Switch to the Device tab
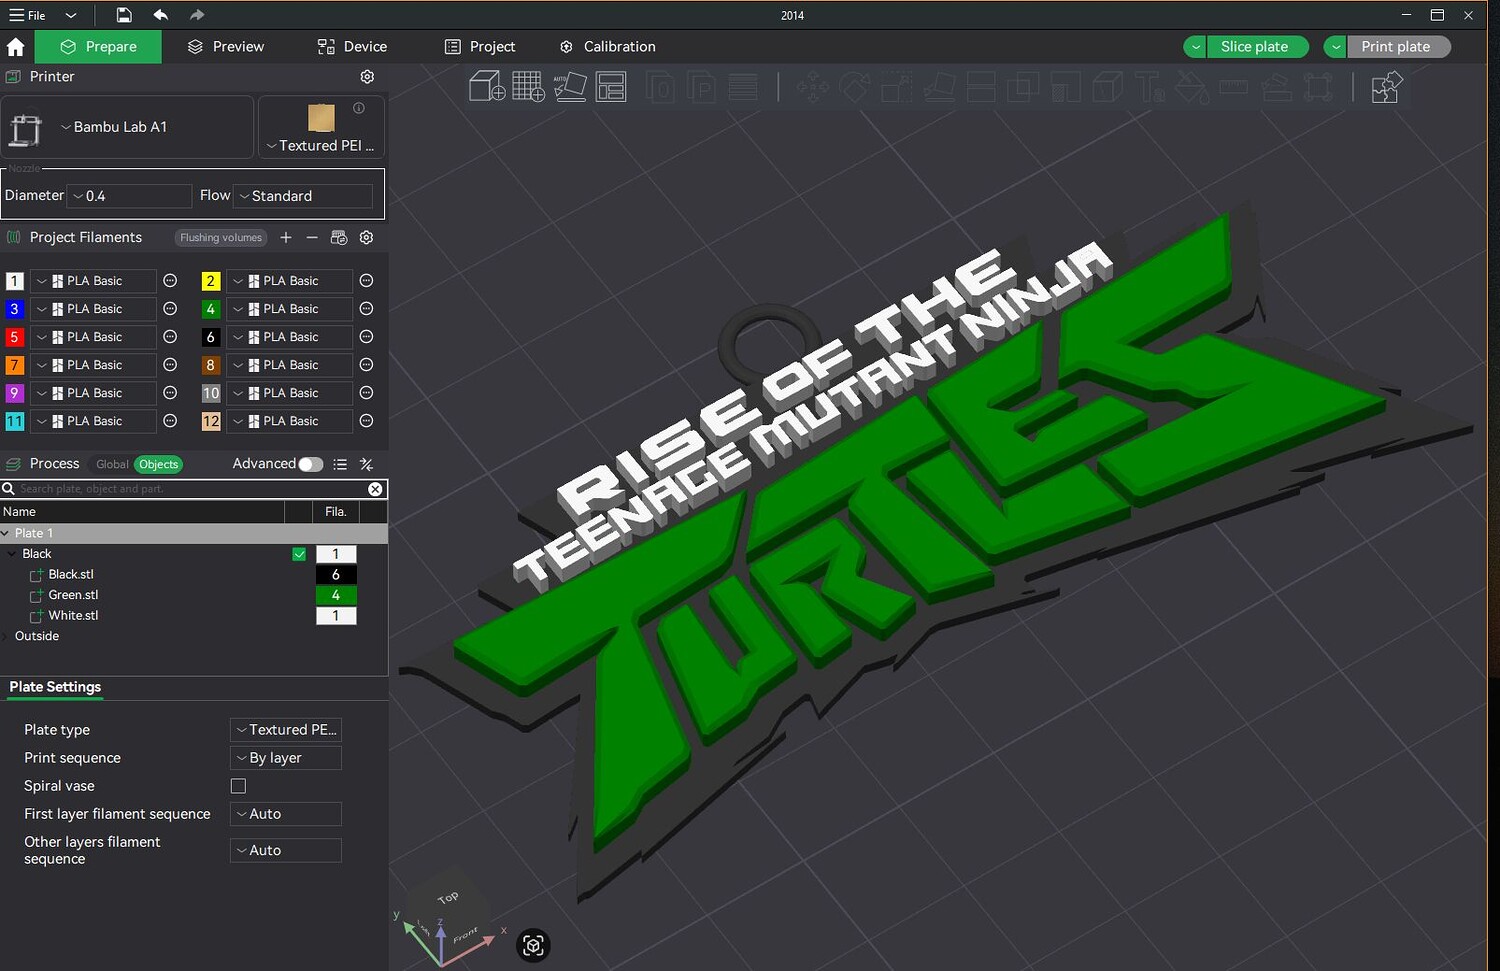 pos(352,47)
